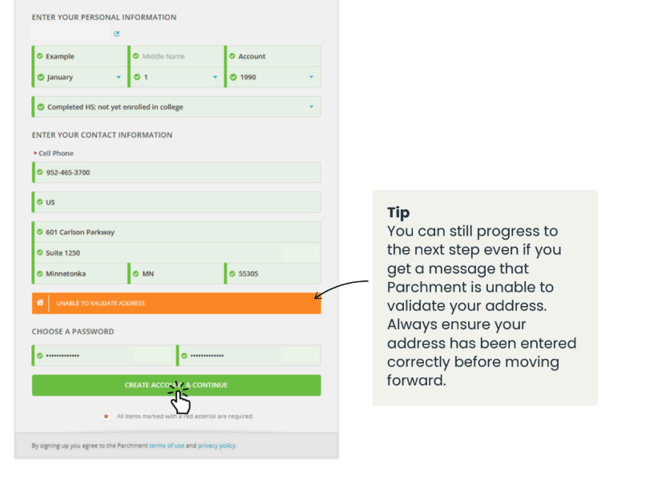The width and height of the screenshot is (670, 480).
Task: Expand the education status dropdown
Action: coord(176,107)
